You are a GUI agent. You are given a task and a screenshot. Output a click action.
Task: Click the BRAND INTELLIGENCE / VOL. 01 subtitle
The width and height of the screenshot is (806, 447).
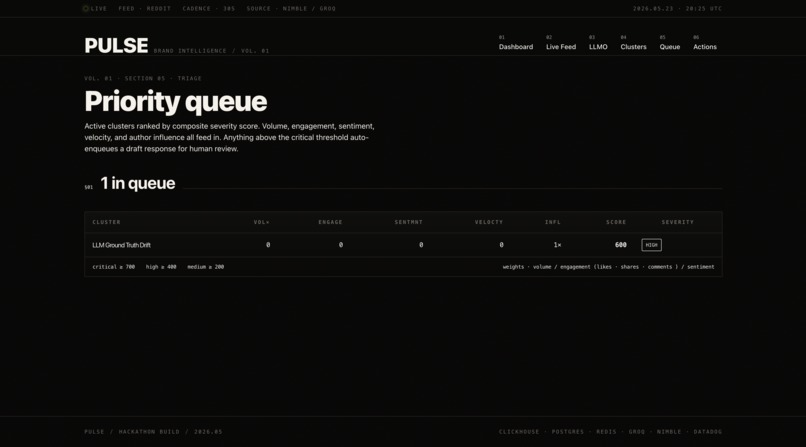211,51
